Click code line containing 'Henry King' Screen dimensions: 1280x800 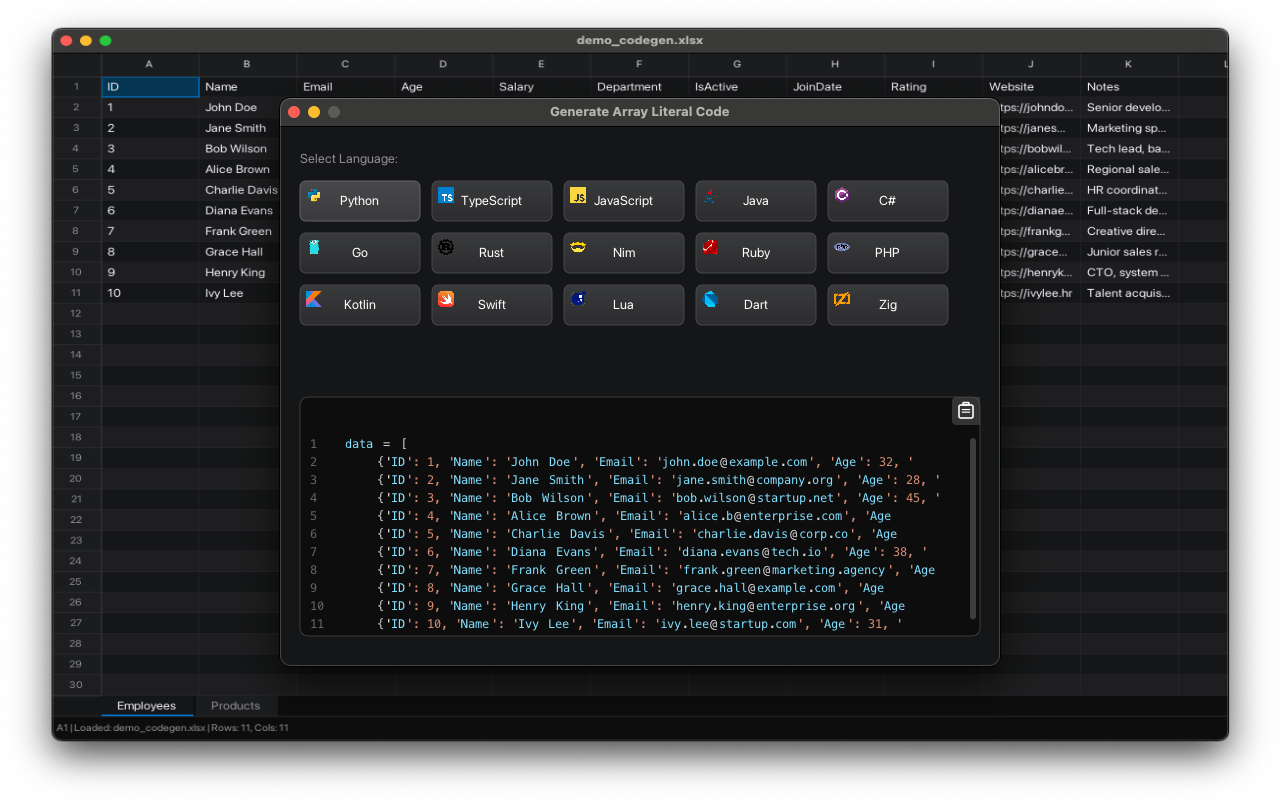(640, 606)
